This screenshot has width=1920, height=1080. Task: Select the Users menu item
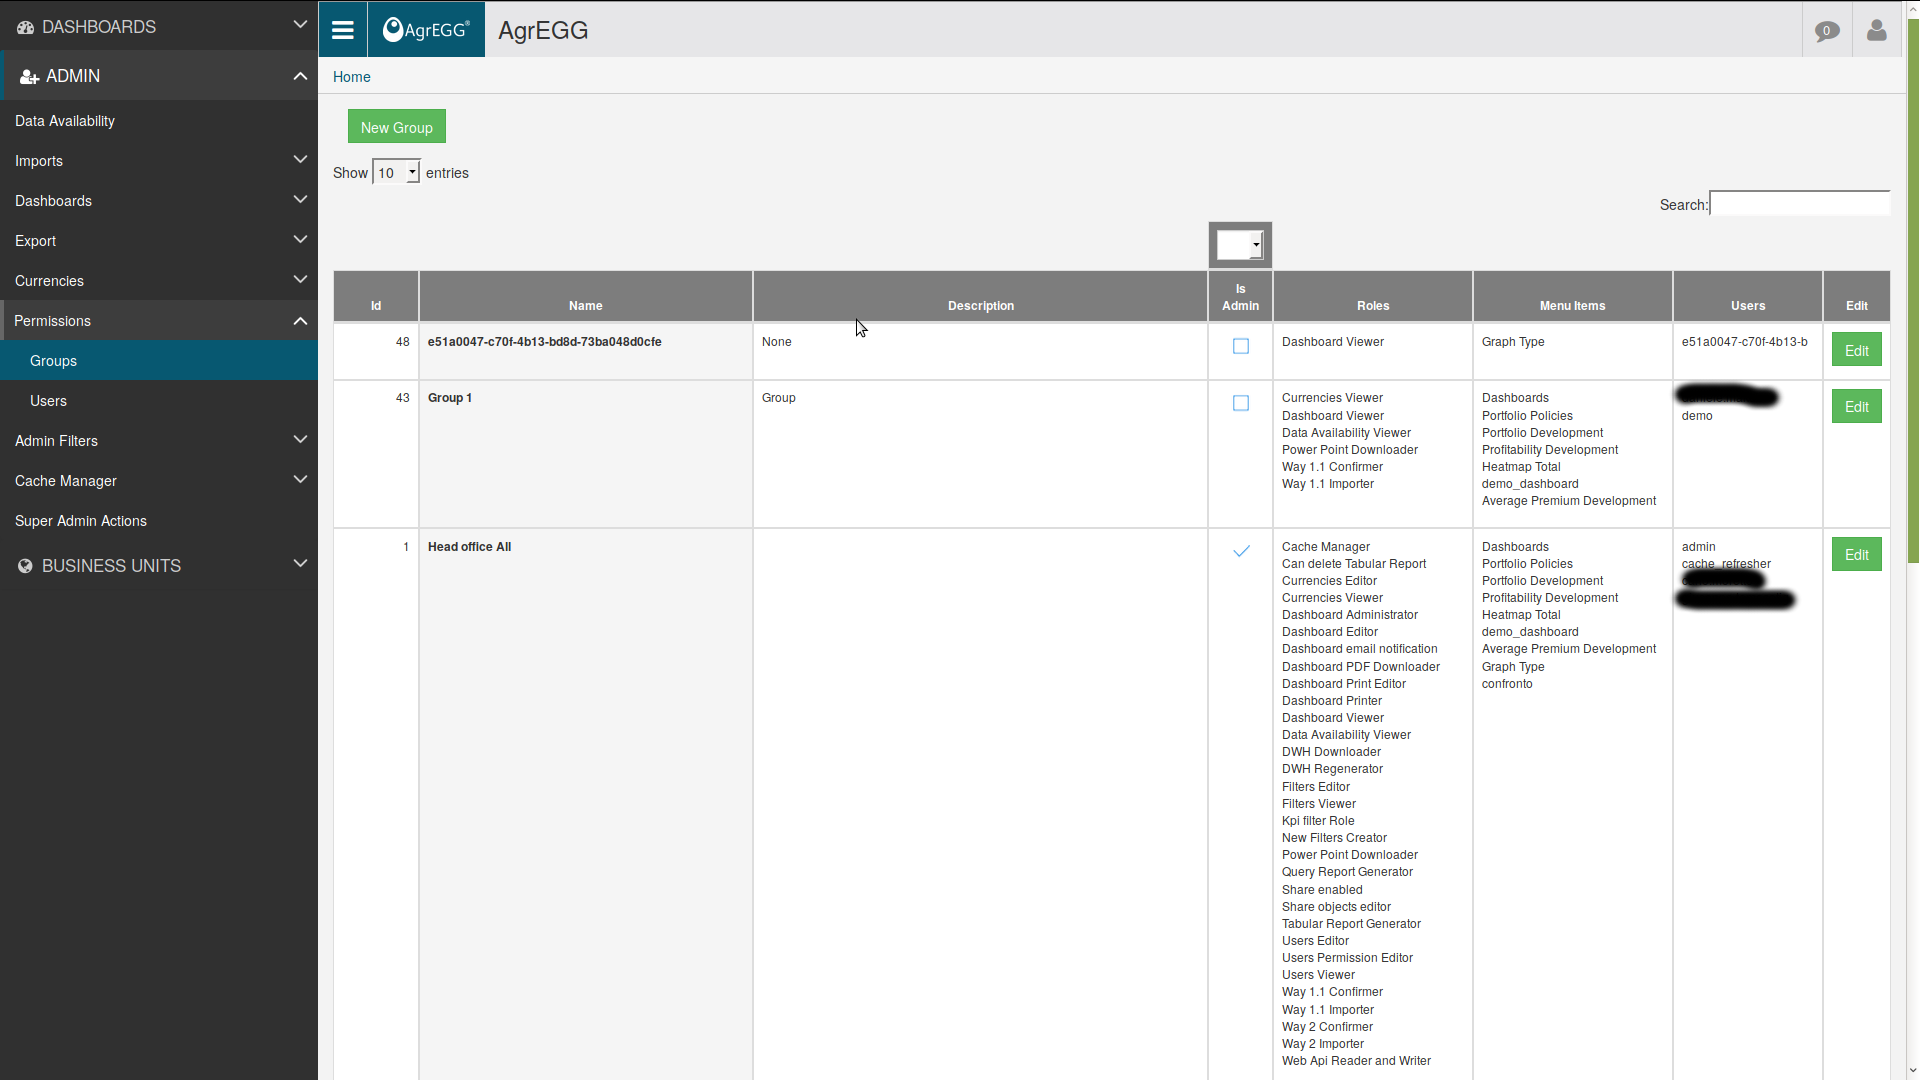[47, 400]
